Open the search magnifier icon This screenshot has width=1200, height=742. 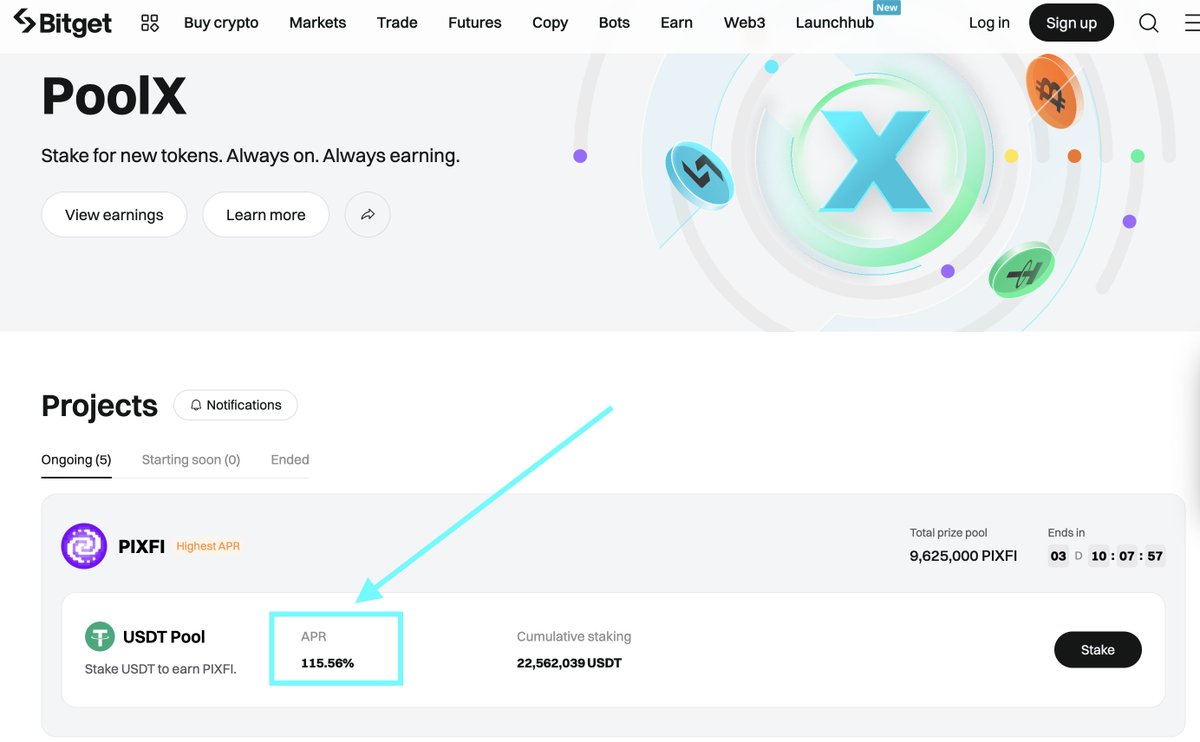tap(1149, 23)
